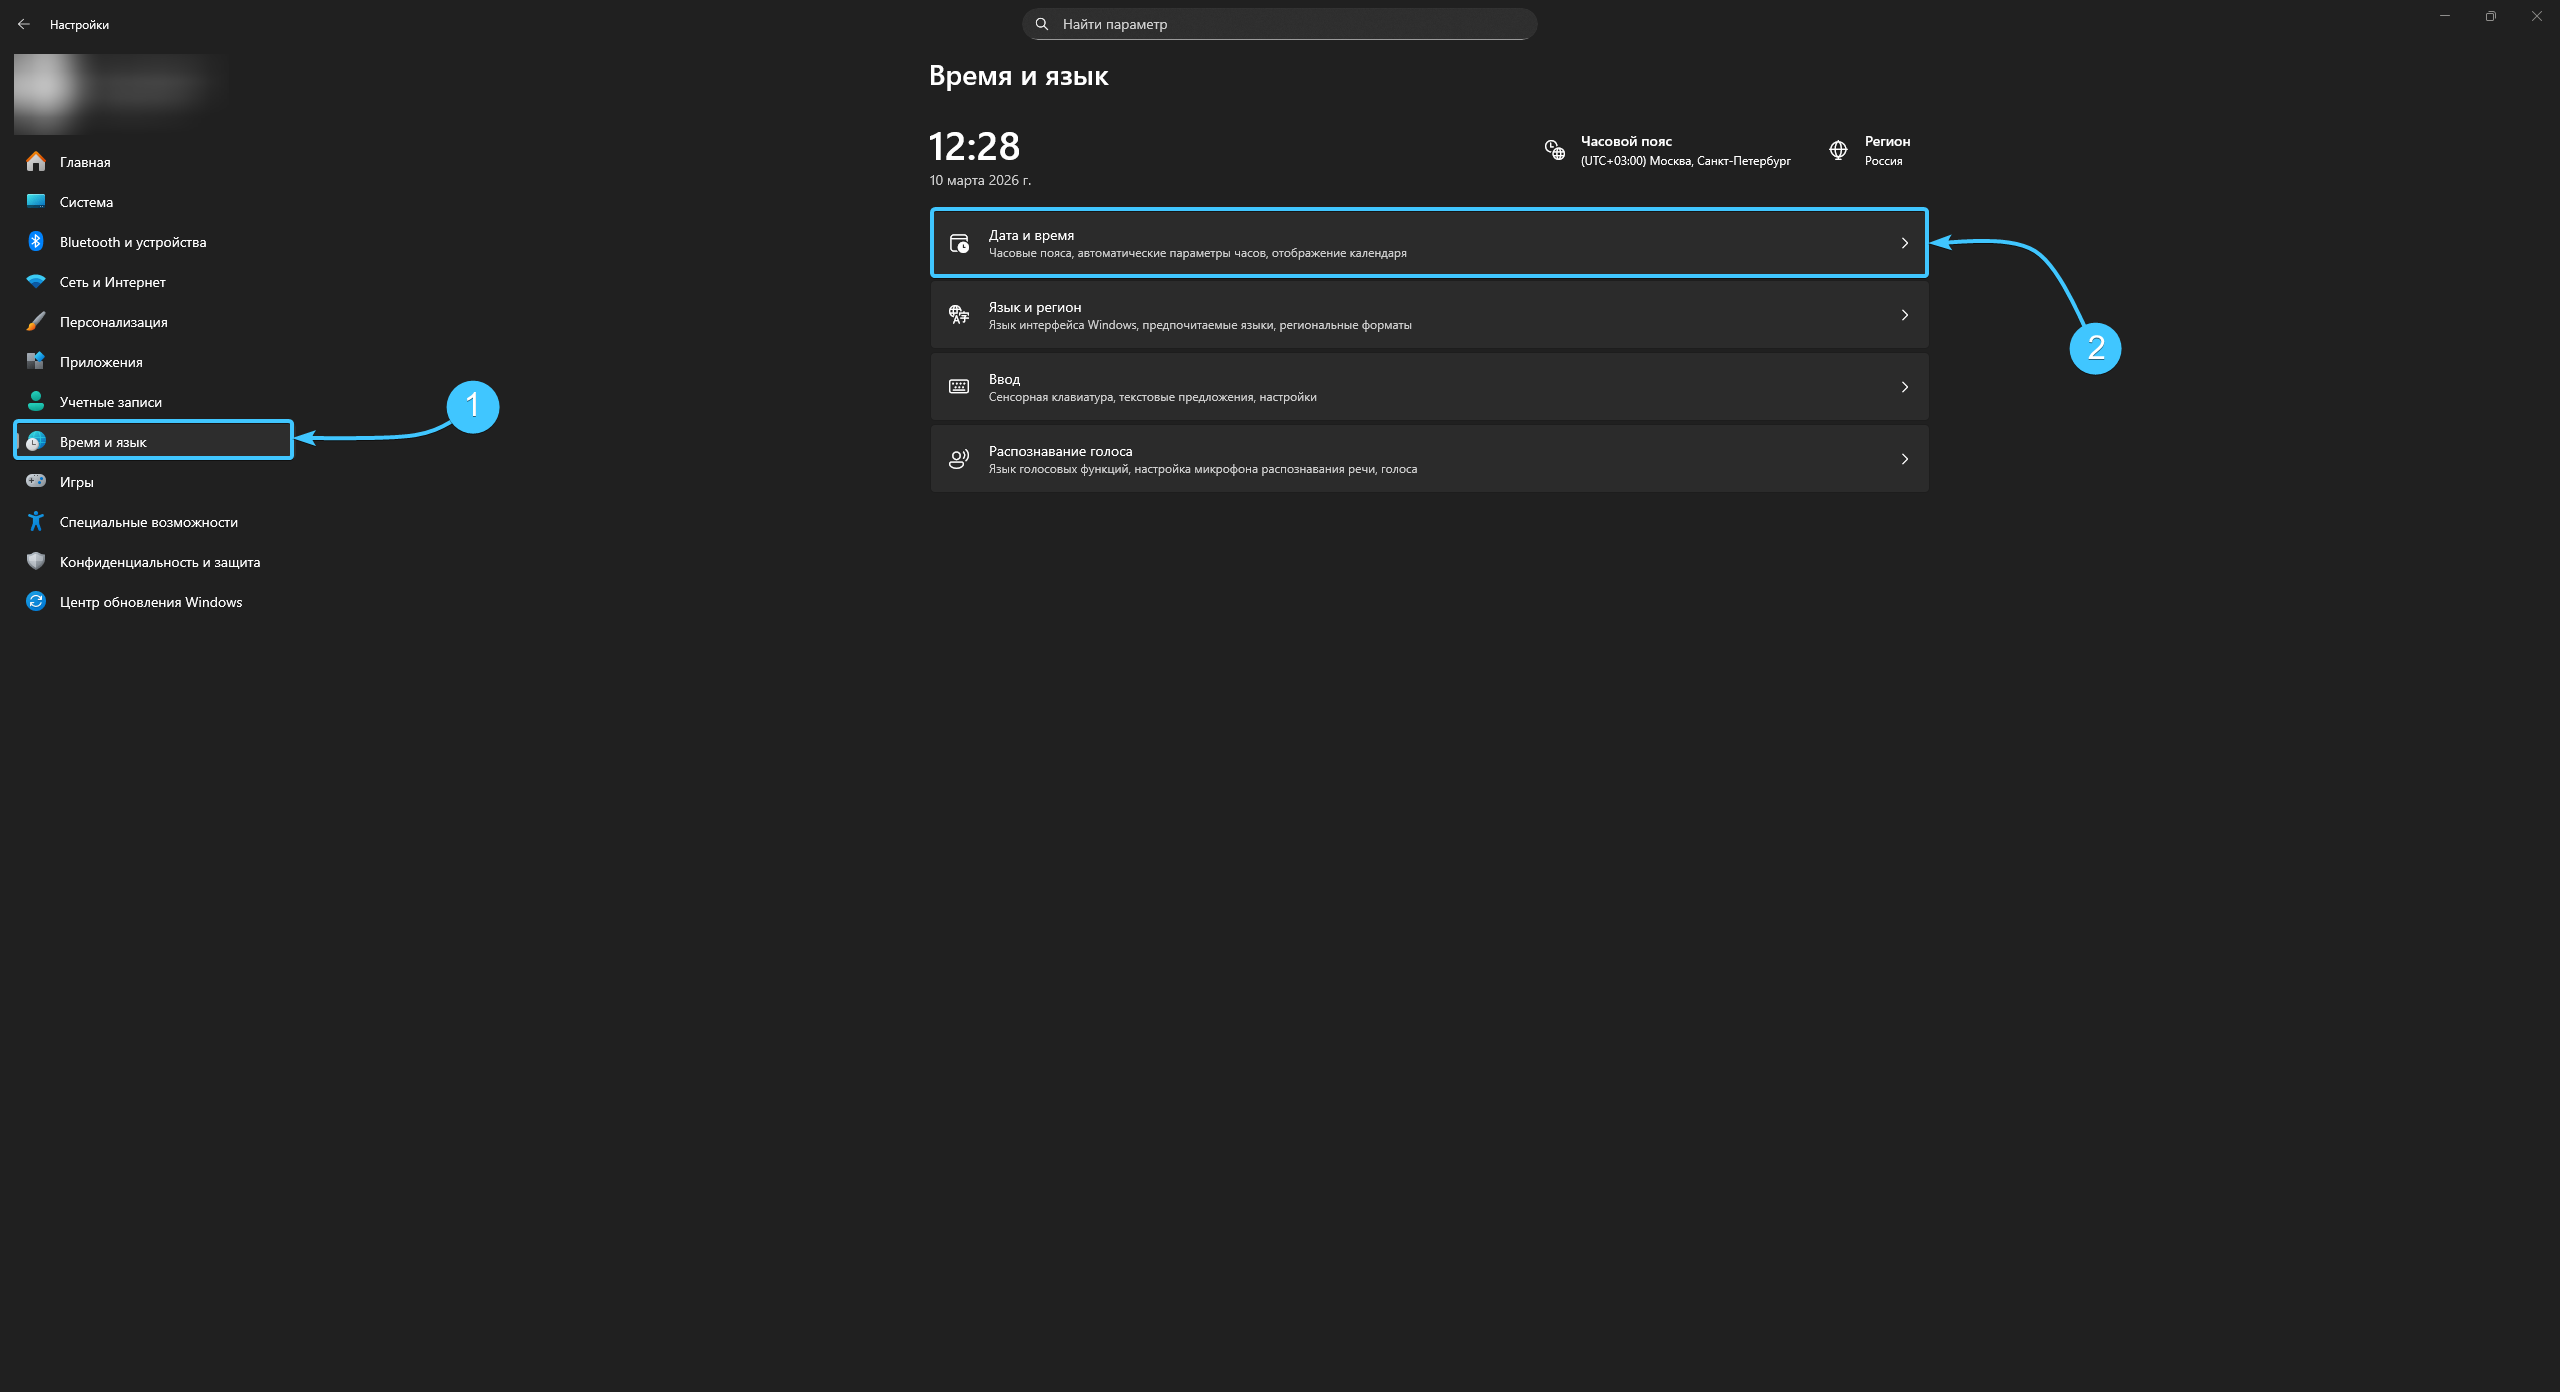Click the back arrow icon
Image resolution: width=2560 pixels, height=1392 pixels.
(x=24, y=24)
